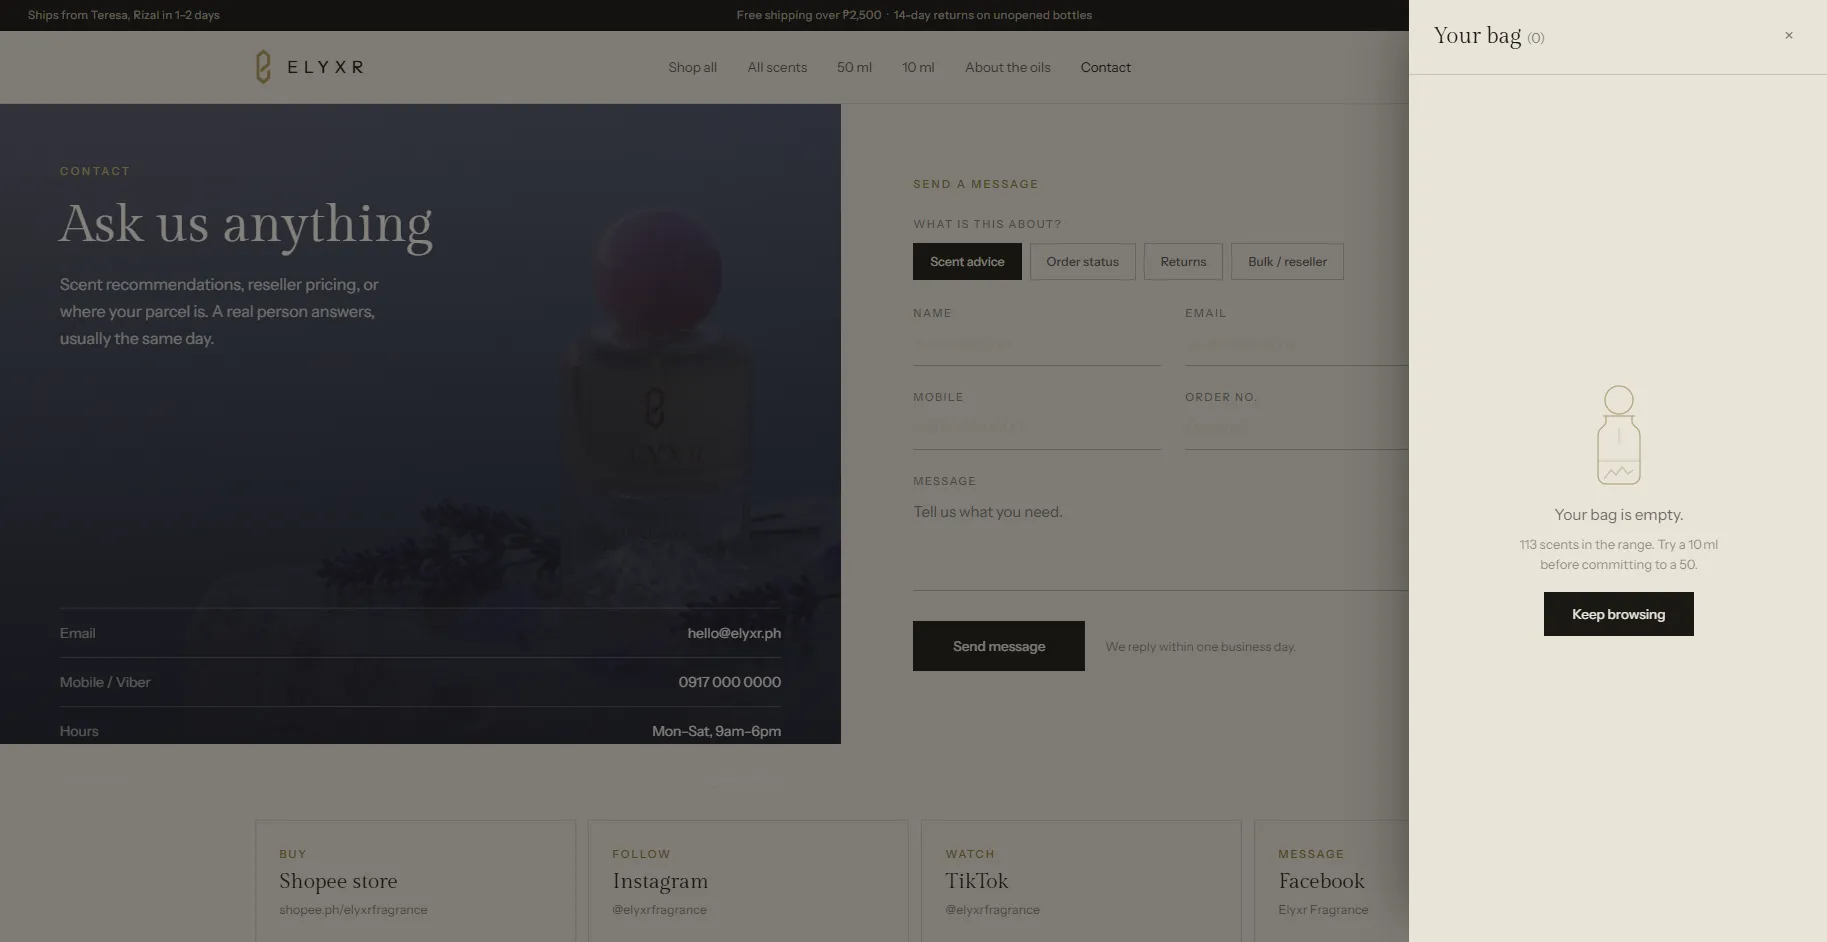
Task: Focus the Name input field
Action: [x=1037, y=344]
